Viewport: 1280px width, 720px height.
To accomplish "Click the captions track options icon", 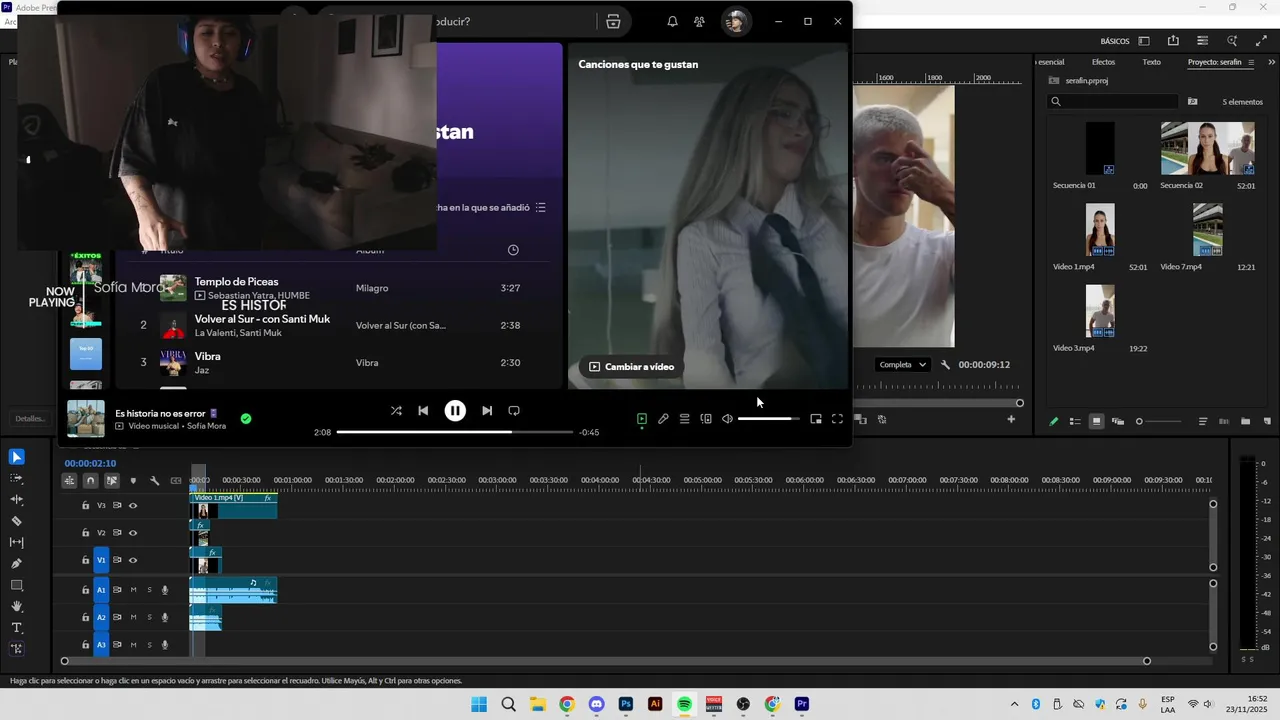I will click(176, 481).
